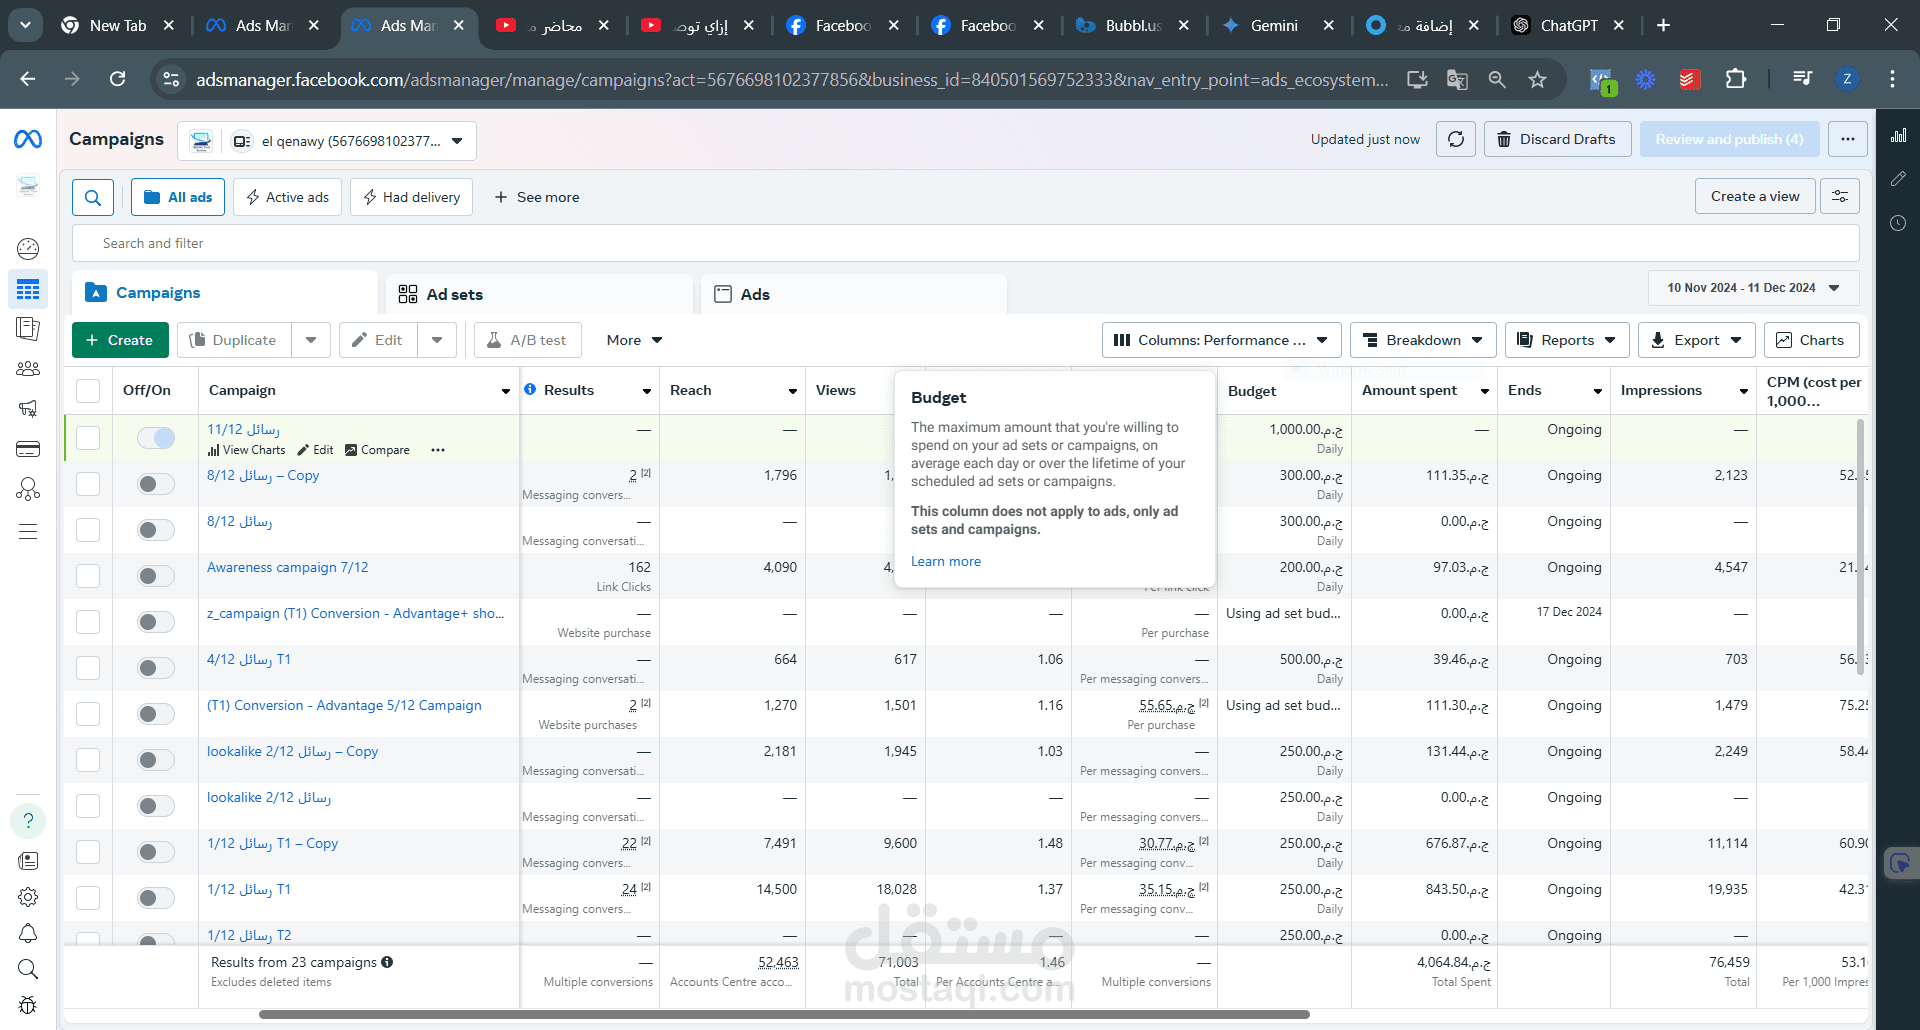Switch to the Ad sets tab
This screenshot has height=1030, width=1920.
point(539,294)
